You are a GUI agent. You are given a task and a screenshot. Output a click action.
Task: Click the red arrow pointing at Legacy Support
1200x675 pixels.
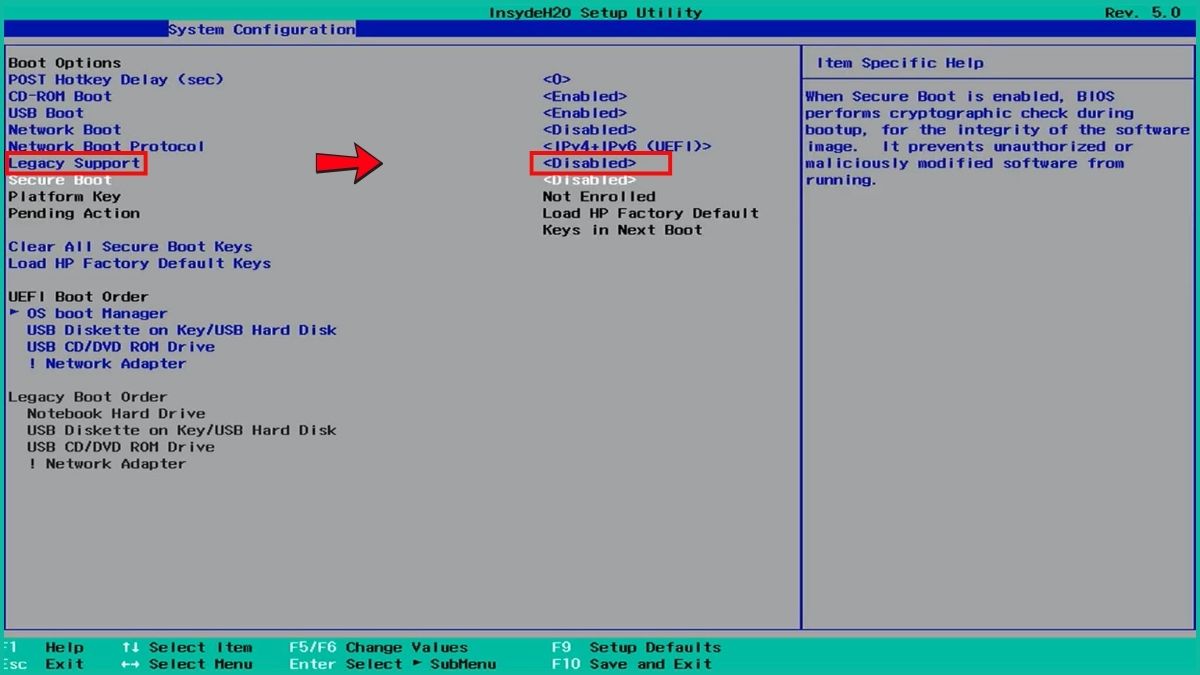(x=349, y=163)
